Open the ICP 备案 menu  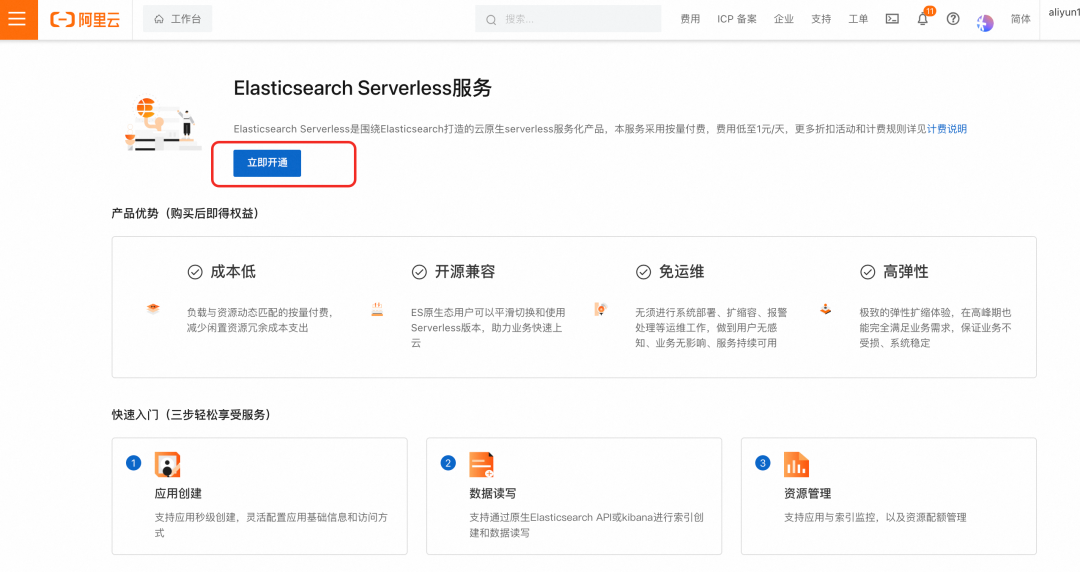click(737, 19)
